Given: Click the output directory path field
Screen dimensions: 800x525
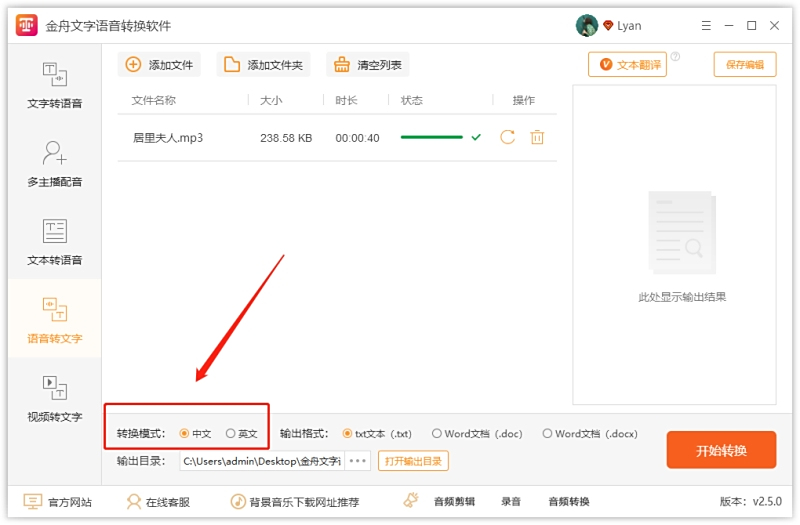Looking at the screenshot, I should pos(261,461).
